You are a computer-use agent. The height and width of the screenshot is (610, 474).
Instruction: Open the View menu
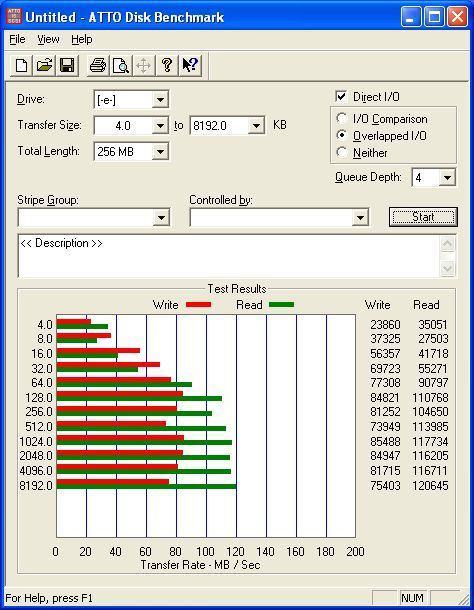(48, 39)
